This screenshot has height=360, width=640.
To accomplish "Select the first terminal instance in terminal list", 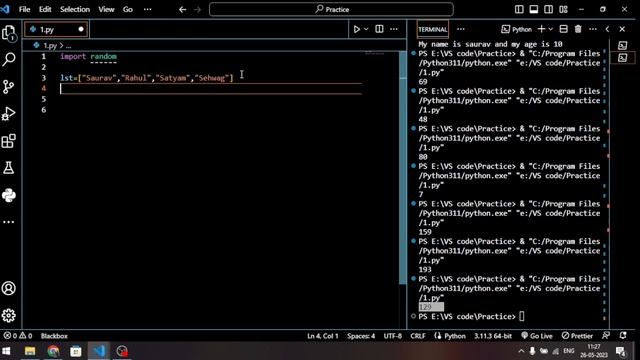I will pyautogui.click(x=622, y=45).
